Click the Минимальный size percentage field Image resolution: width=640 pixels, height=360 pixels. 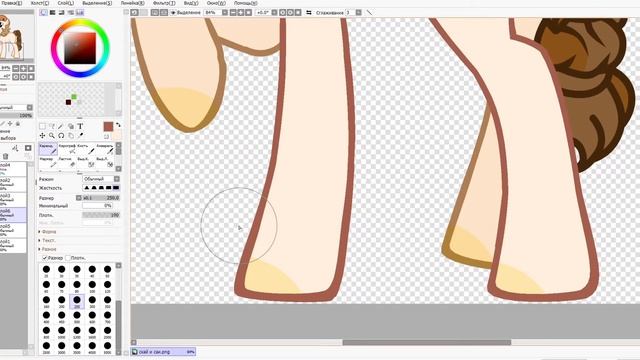coord(97,206)
